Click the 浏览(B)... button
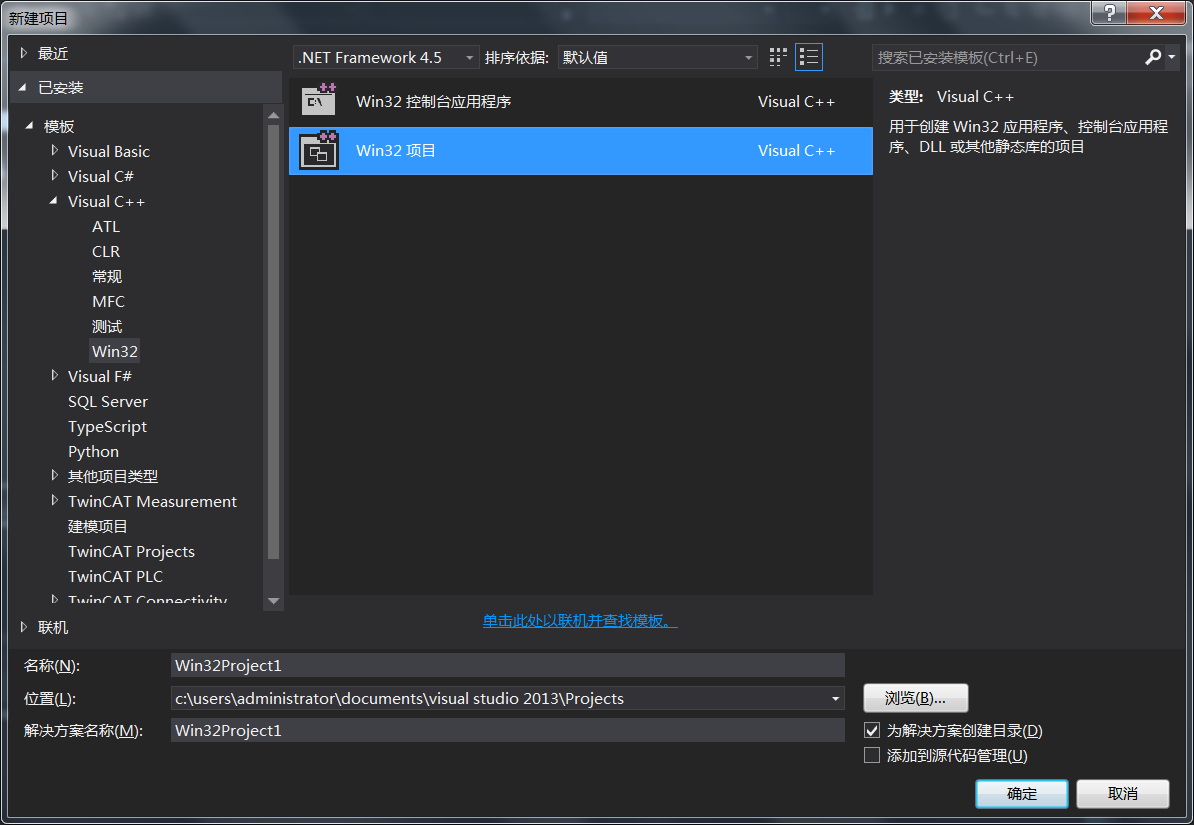The height and width of the screenshot is (825, 1194). (915, 698)
